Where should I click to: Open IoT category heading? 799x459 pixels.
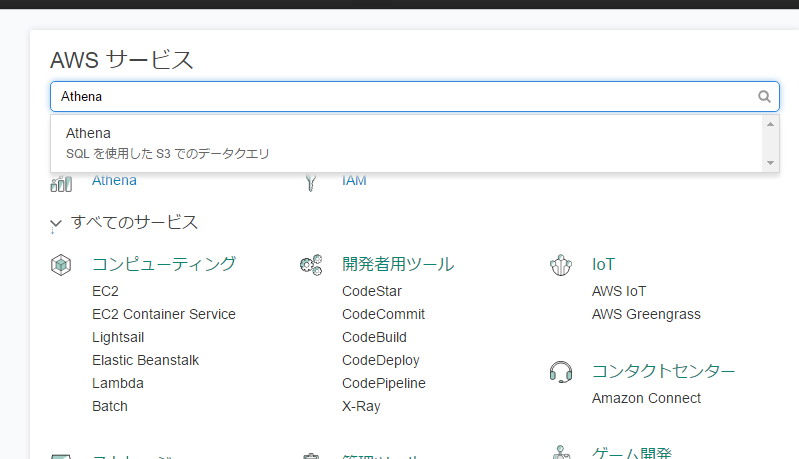(x=603, y=264)
